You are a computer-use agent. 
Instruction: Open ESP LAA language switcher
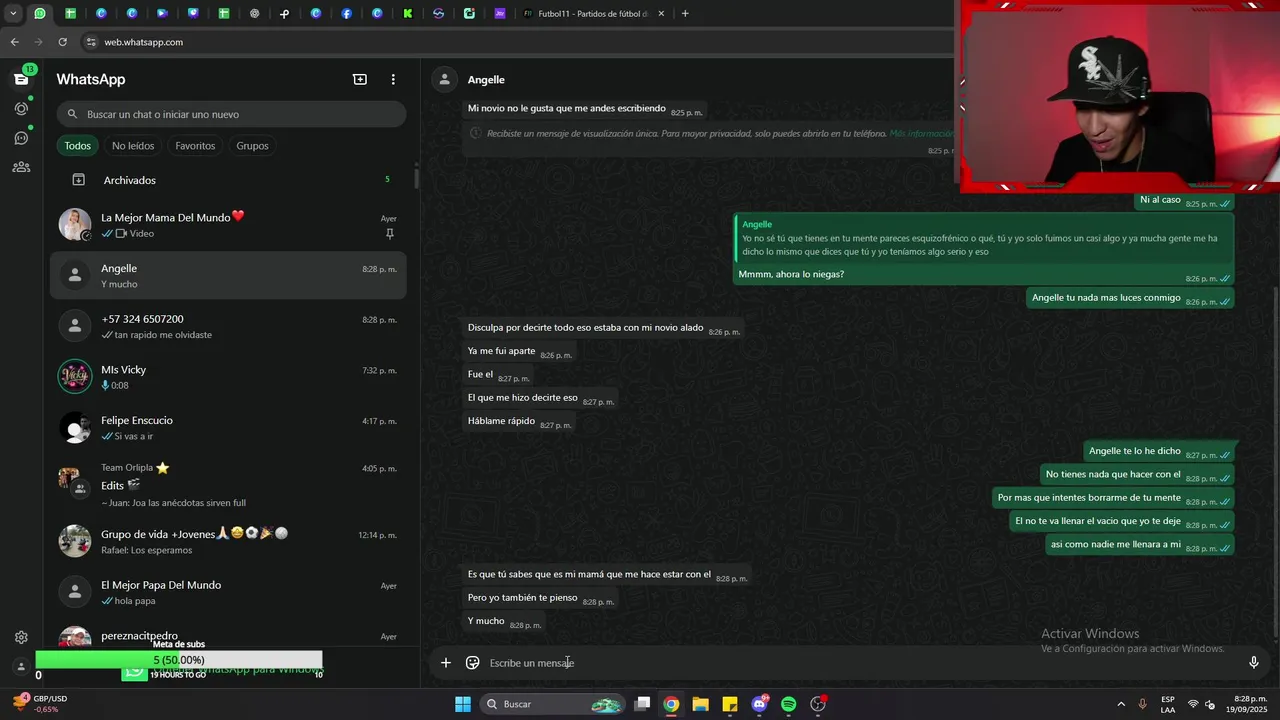coord(1168,704)
